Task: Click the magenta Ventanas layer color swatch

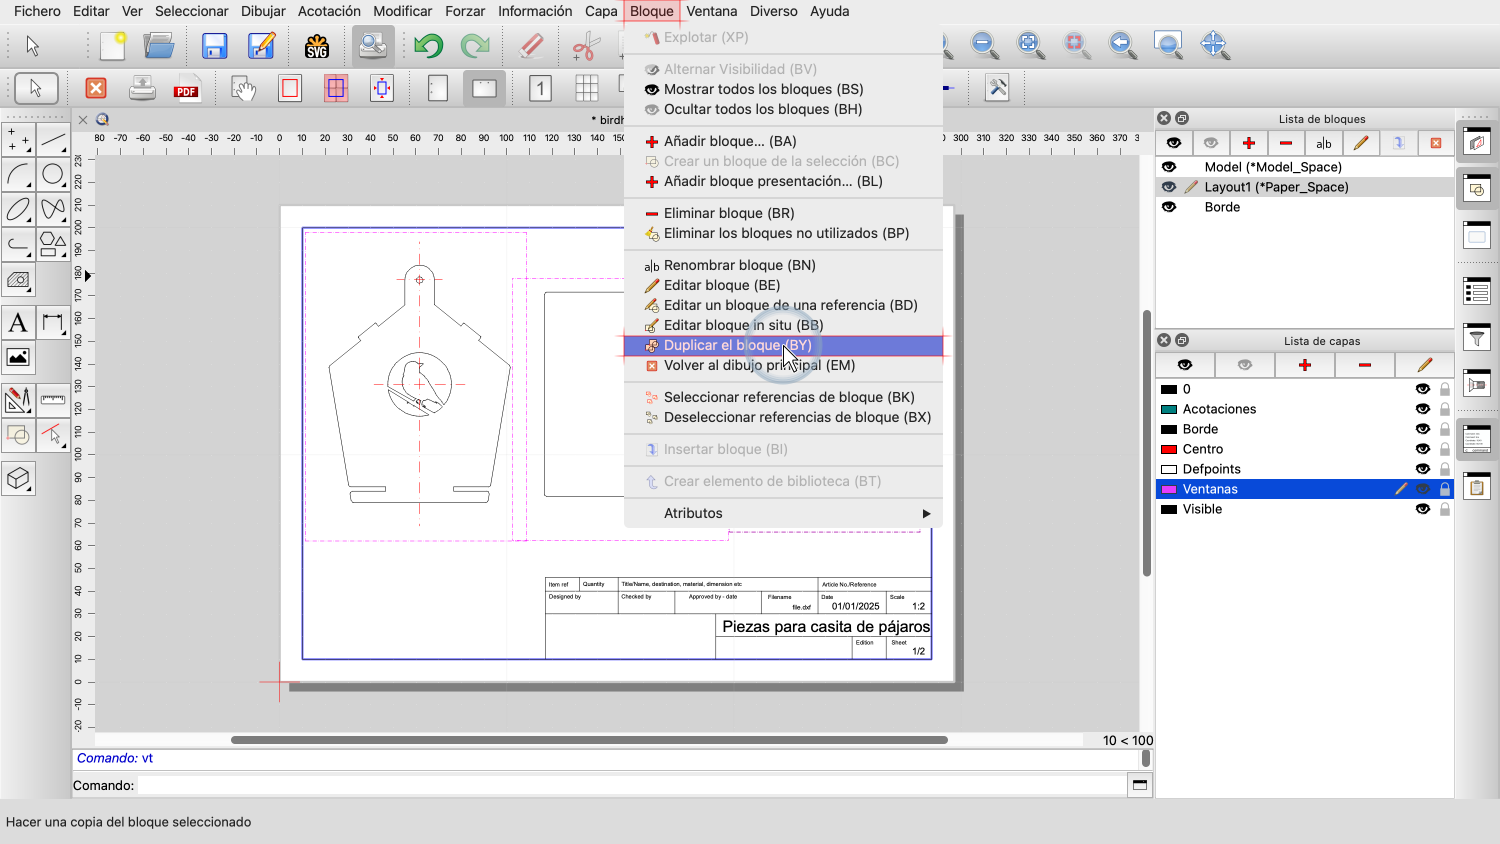Action: pyautogui.click(x=1168, y=489)
